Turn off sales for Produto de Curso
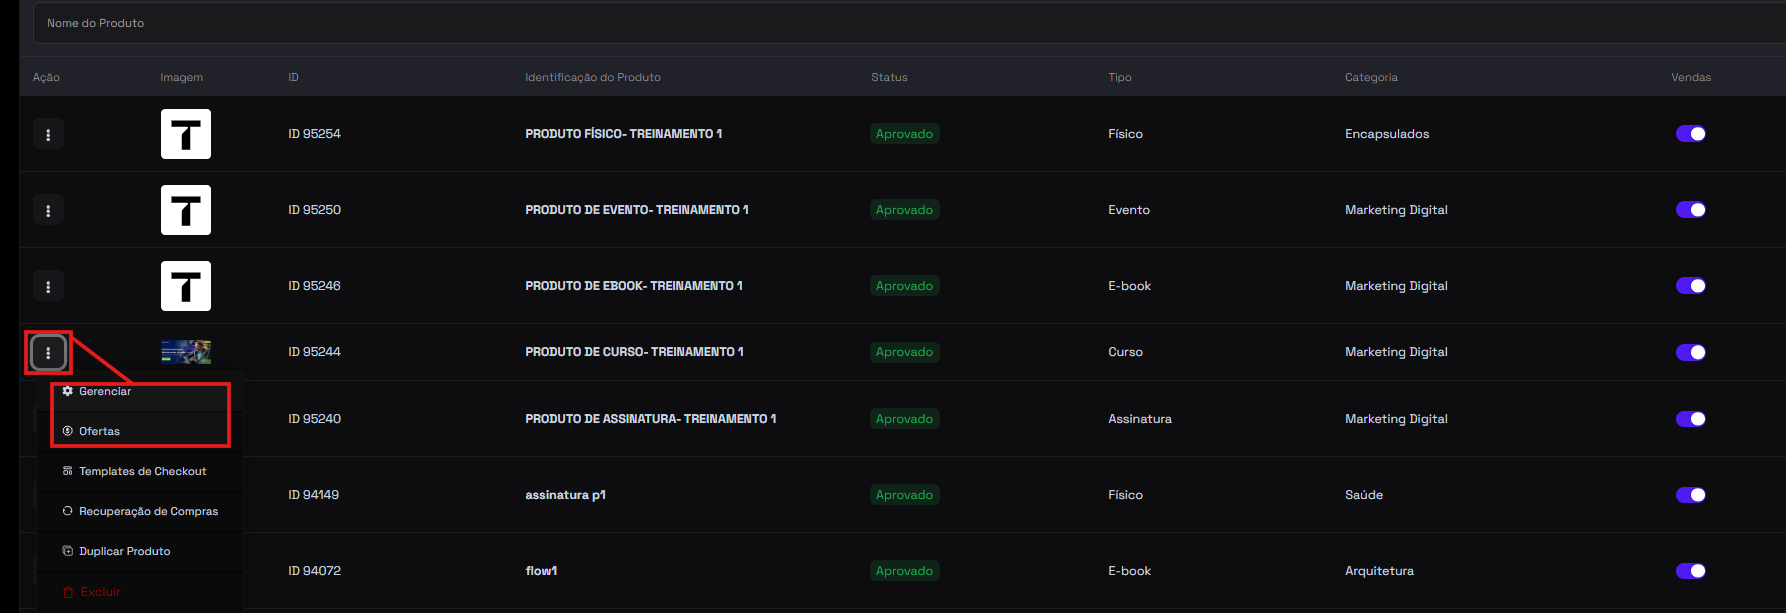The height and width of the screenshot is (613, 1786). click(1690, 352)
